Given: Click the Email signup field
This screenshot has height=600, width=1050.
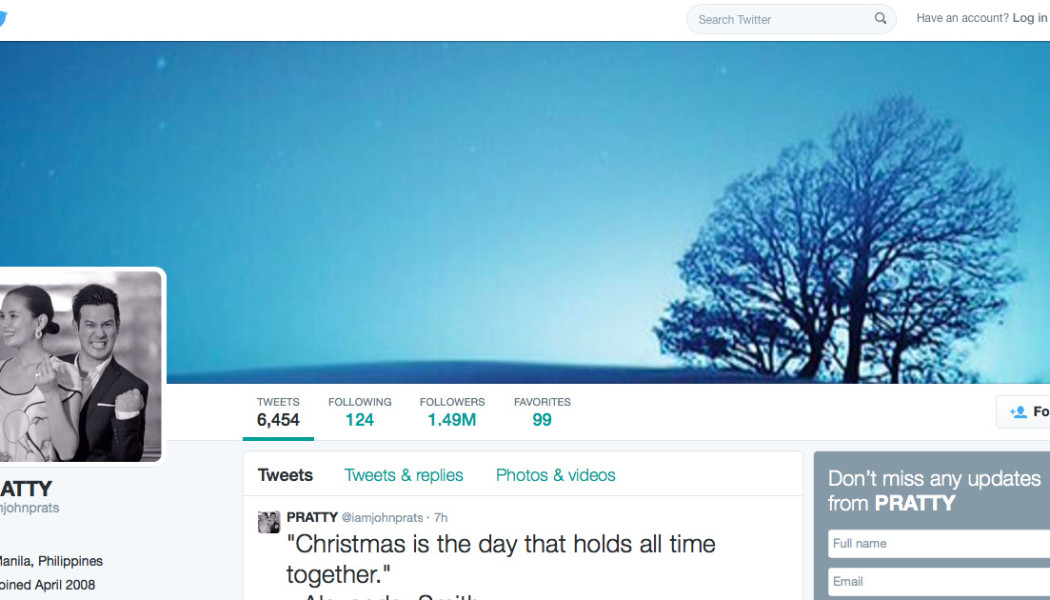Looking at the screenshot, I should coord(939,582).
